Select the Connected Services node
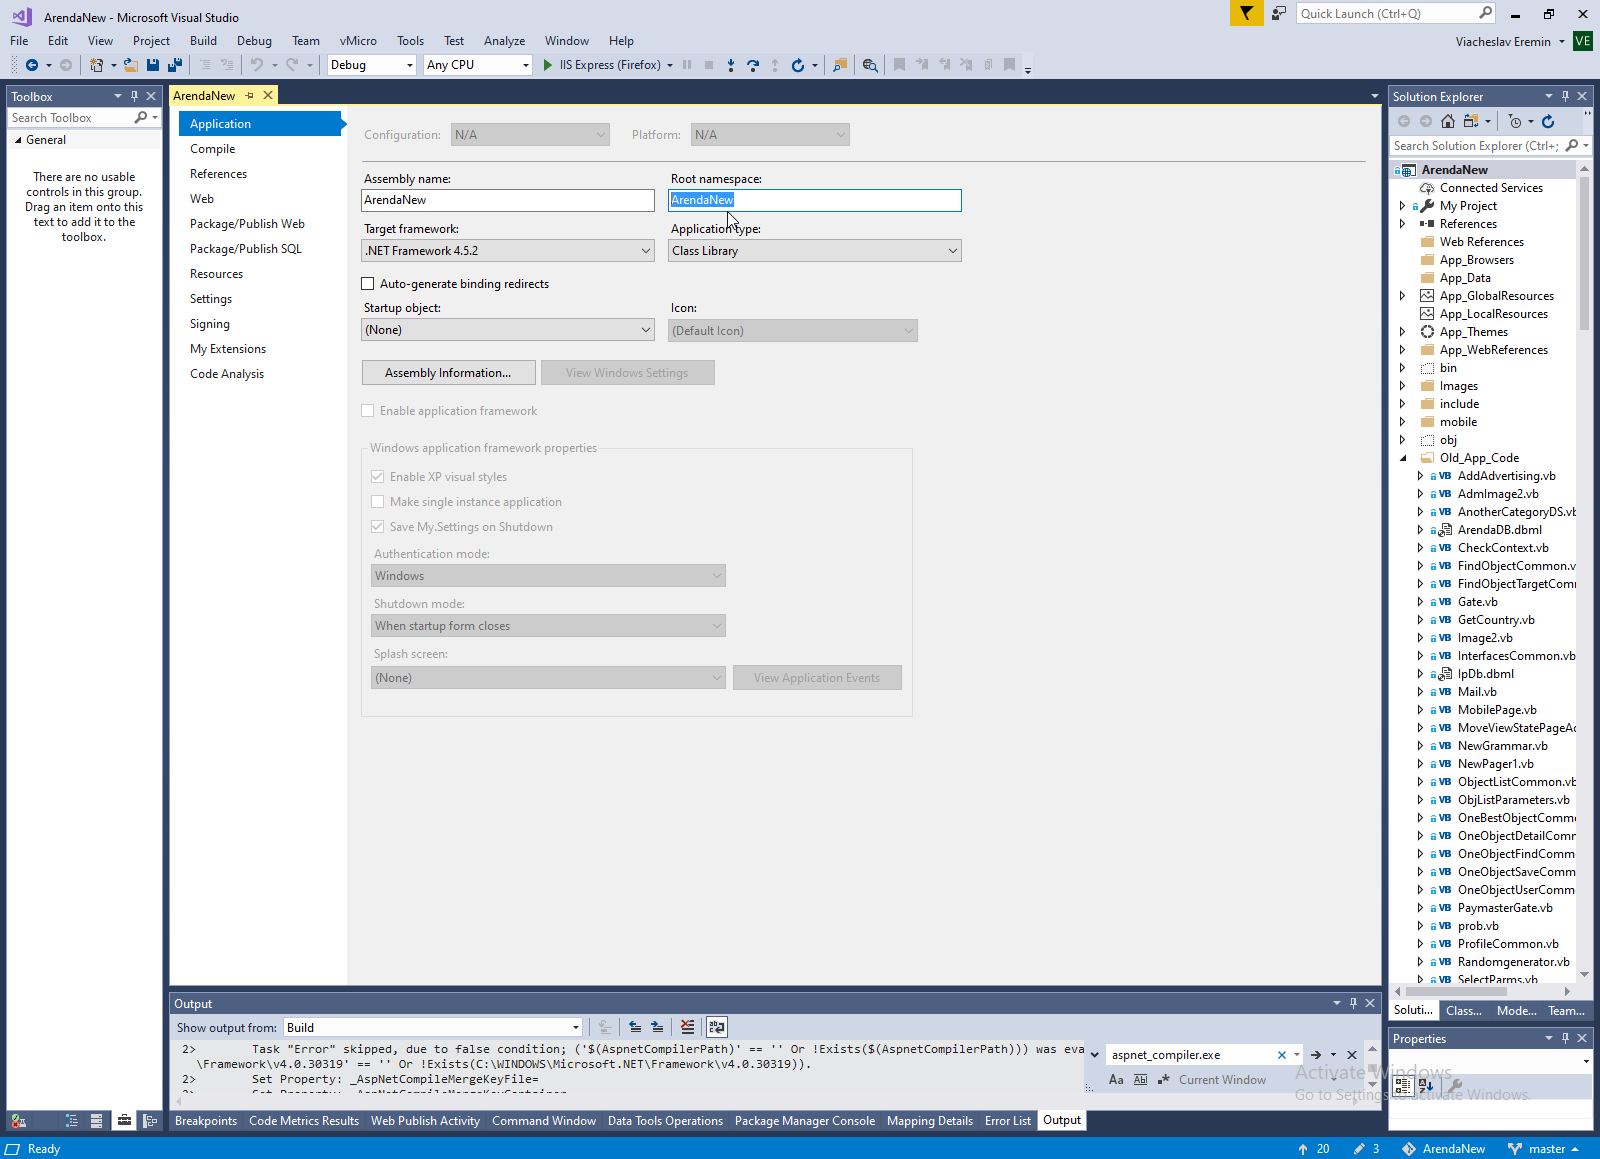 [x=1491, y=188]
